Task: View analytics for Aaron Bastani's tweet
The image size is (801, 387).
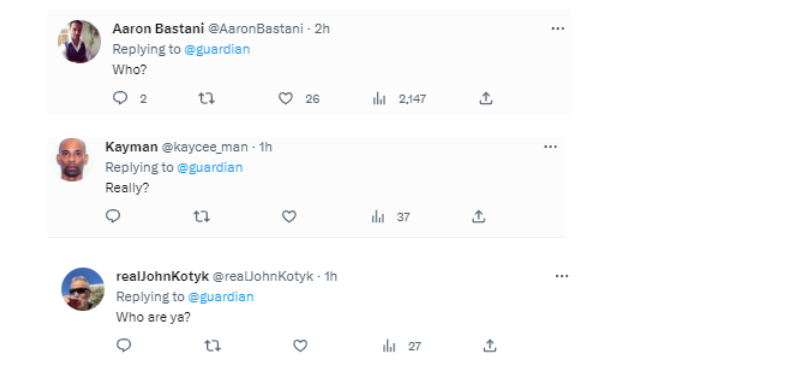Action: click(x=379, y=99)
